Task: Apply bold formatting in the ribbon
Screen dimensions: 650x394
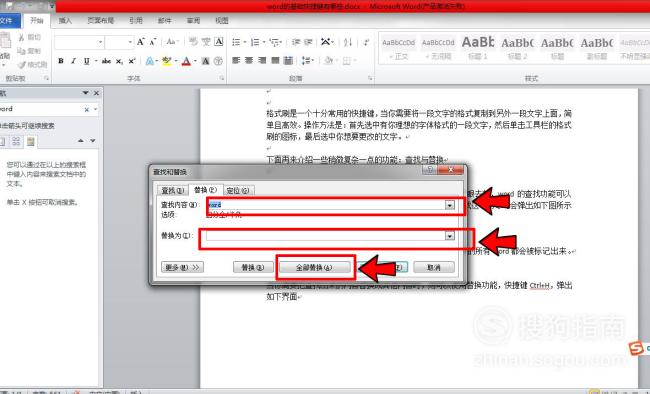Action: tap(61, 61)
